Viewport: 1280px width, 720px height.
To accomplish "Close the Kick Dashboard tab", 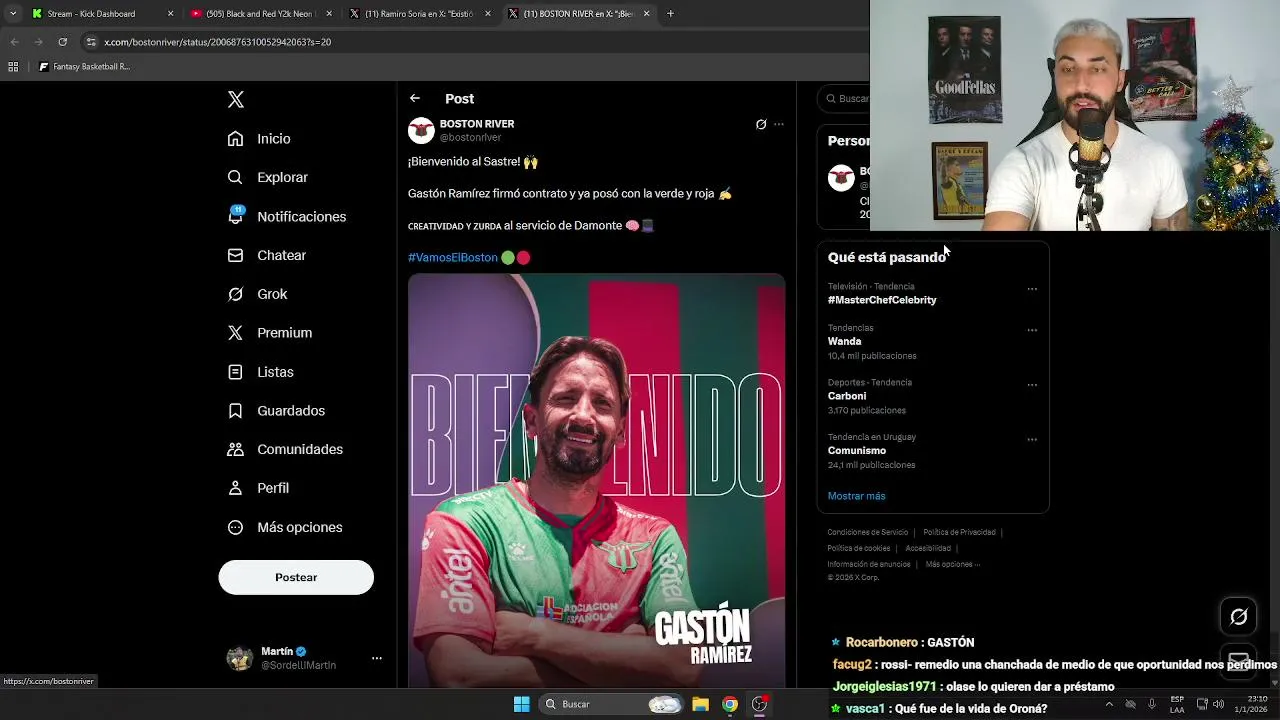I will pyautogui.click(x=170, y=14).
